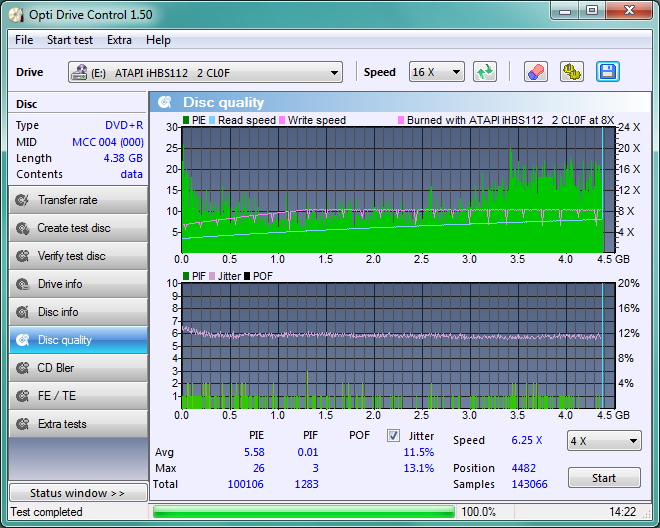This screenshot has height=528, width=660.
Task: Click the Disc quality header disc icon
Action: [x=165, y=102]
